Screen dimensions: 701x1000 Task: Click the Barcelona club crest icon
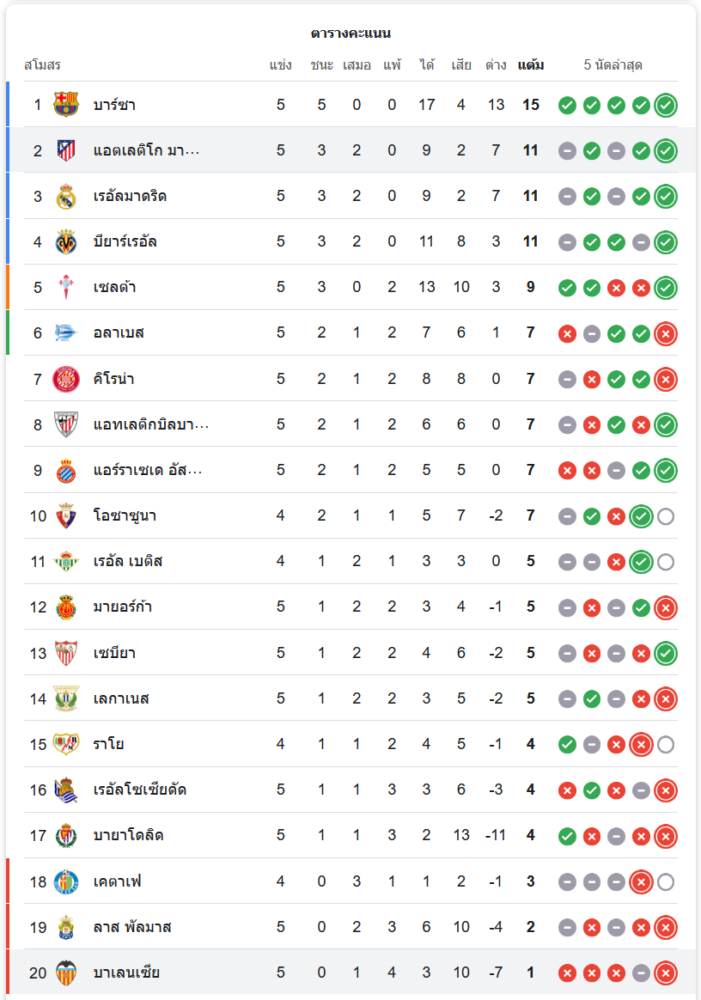point(66,104)
